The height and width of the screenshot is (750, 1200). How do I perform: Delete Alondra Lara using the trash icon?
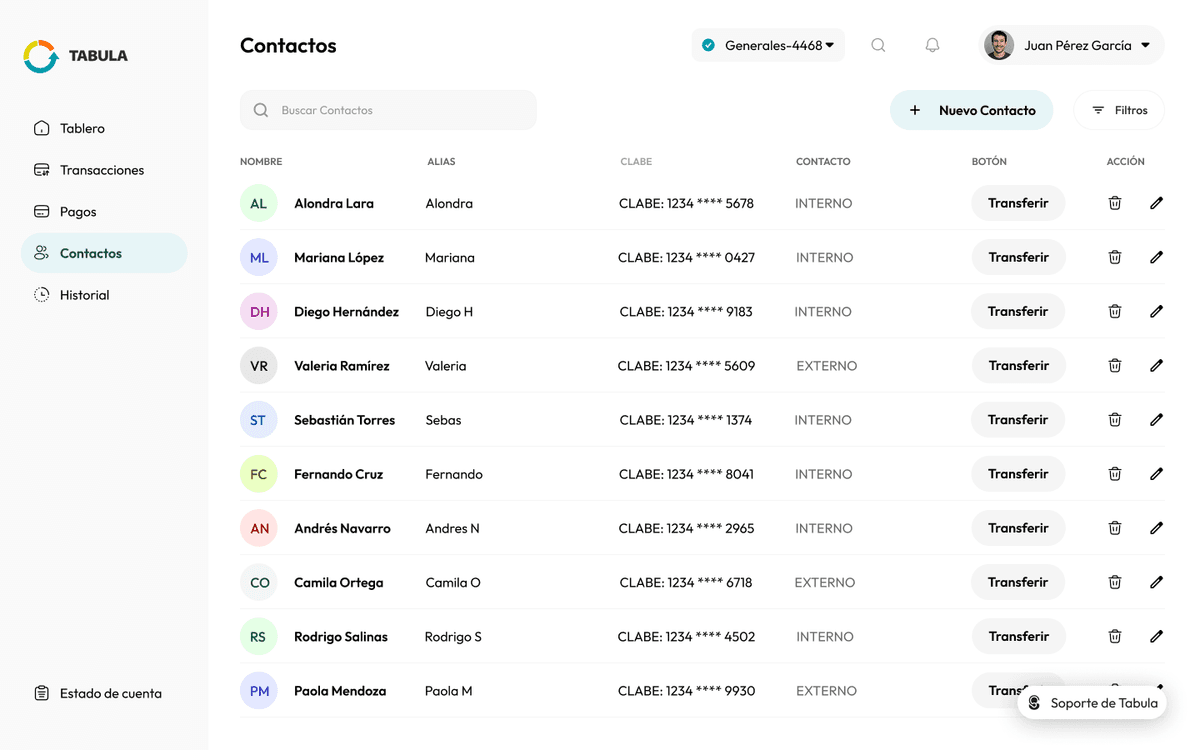pos(1115,203)
